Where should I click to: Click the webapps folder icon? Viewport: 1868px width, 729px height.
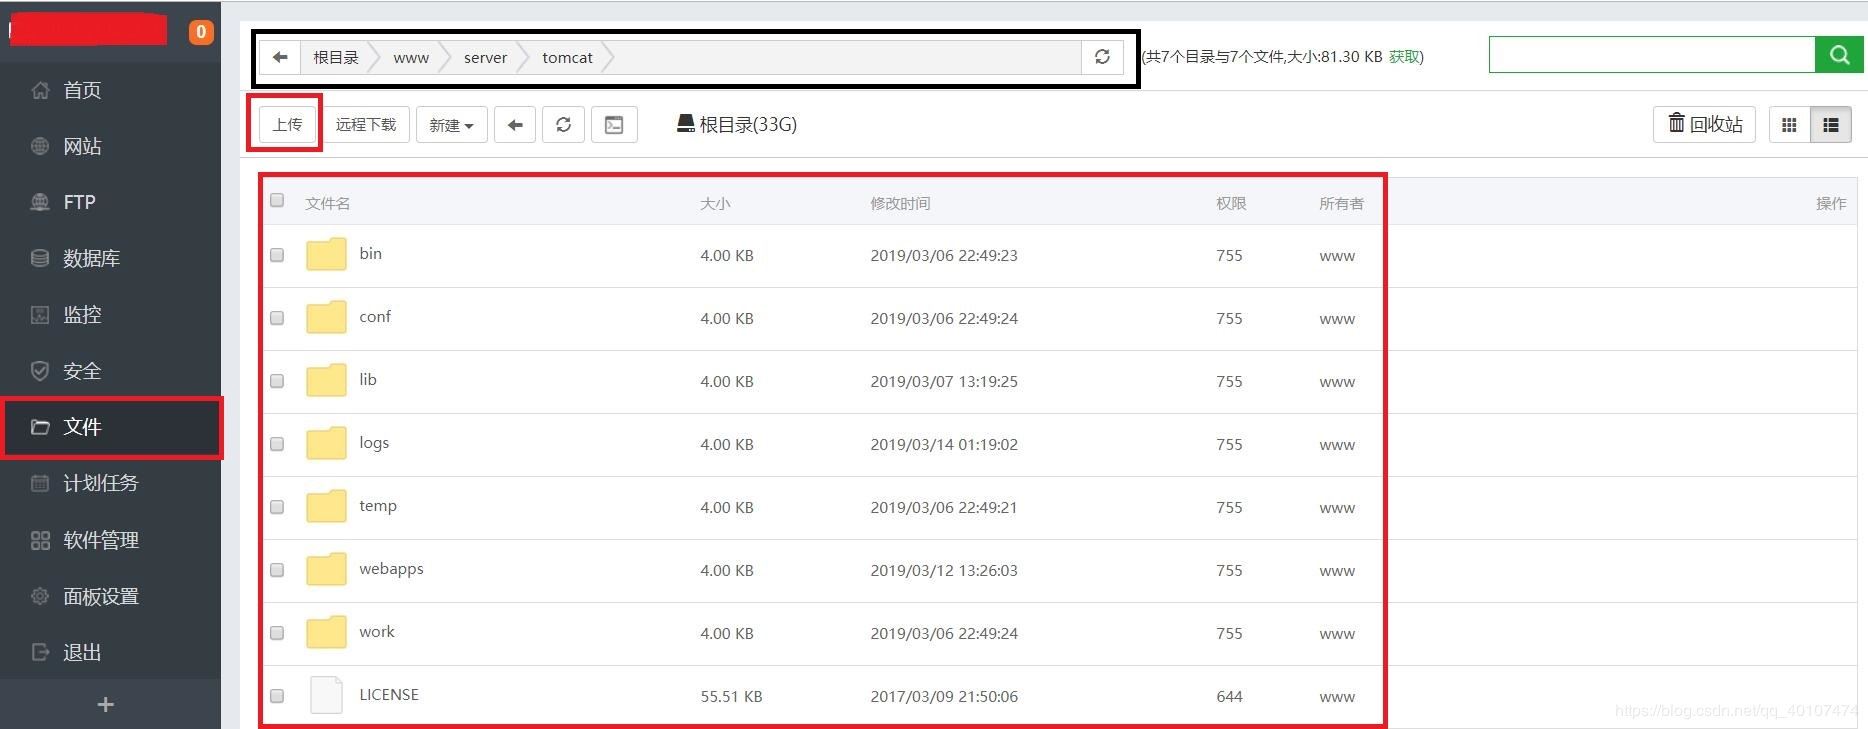pyautogui.click(x=326, y=570)
